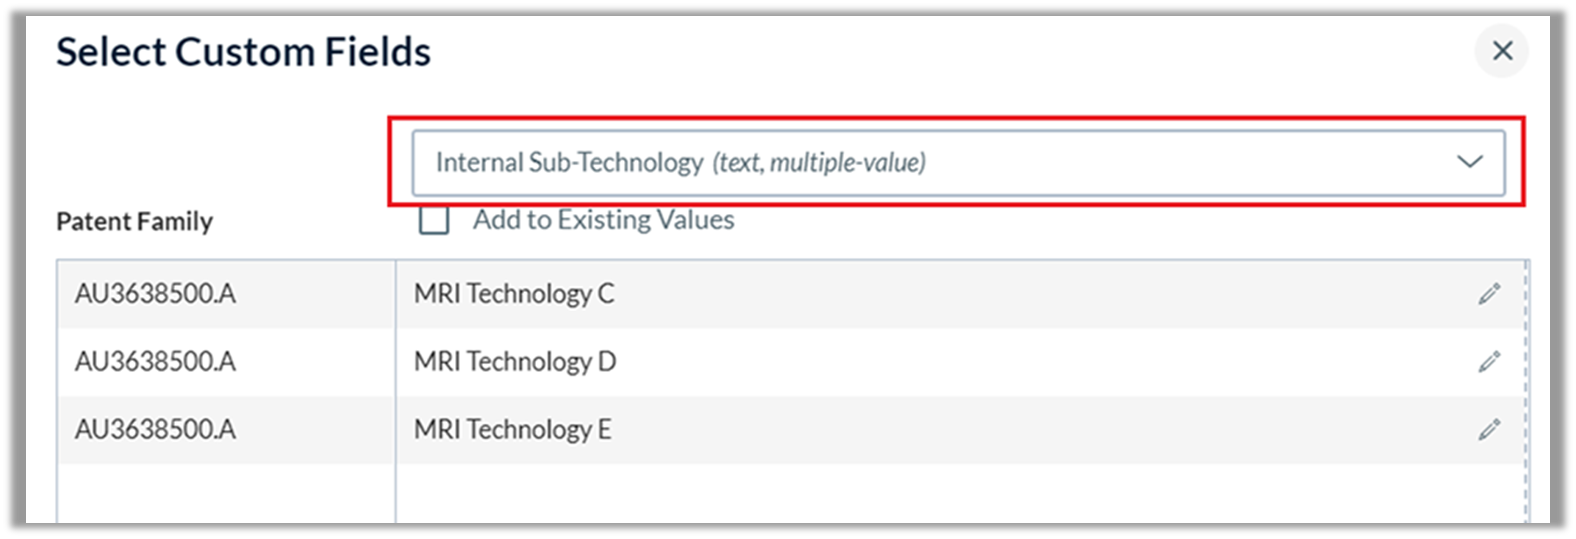Click pencil icon for MRI Technology D
The height and width of the screenshot is (539, 1576).
click(1489, 361)
